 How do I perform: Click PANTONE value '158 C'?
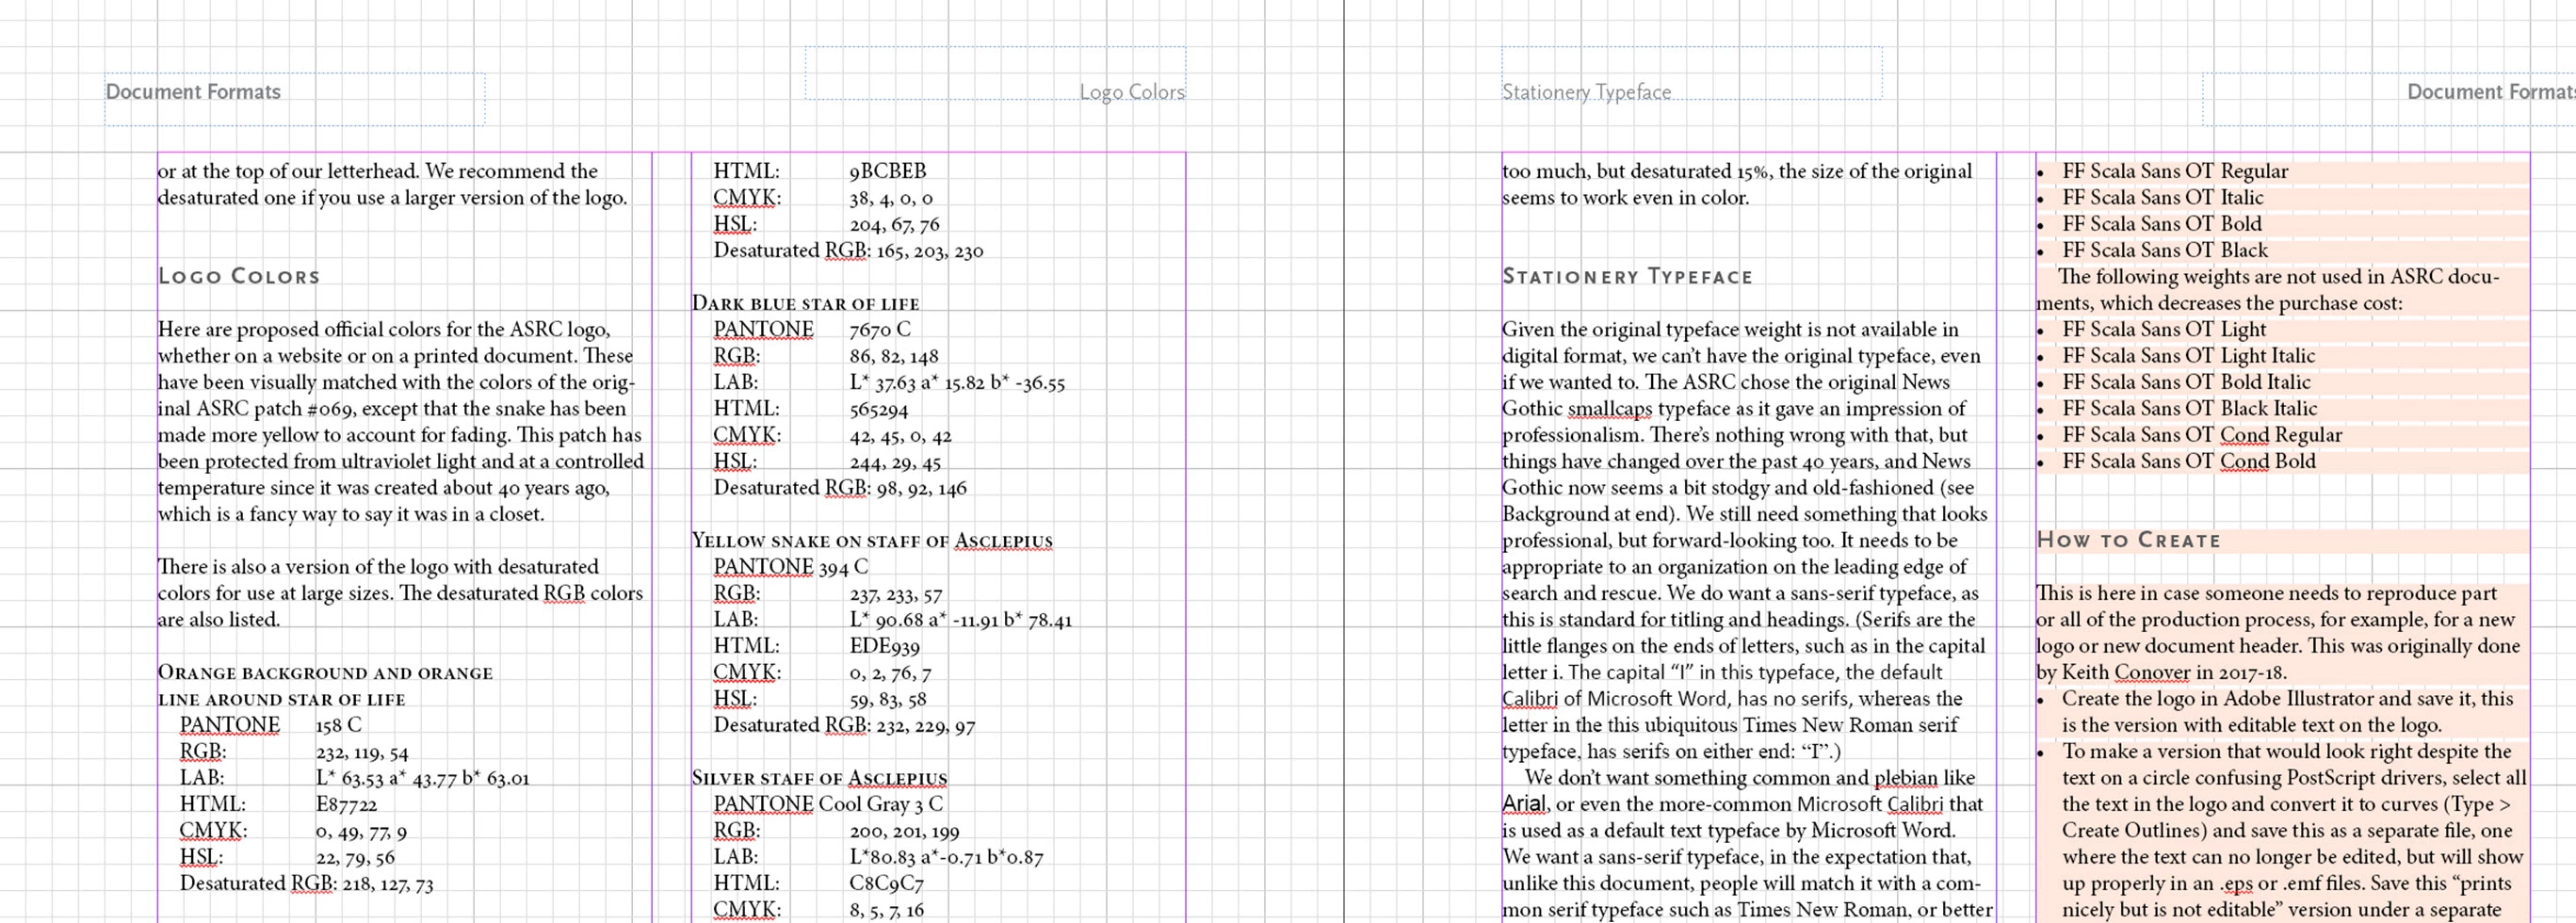tap(338, 726)
